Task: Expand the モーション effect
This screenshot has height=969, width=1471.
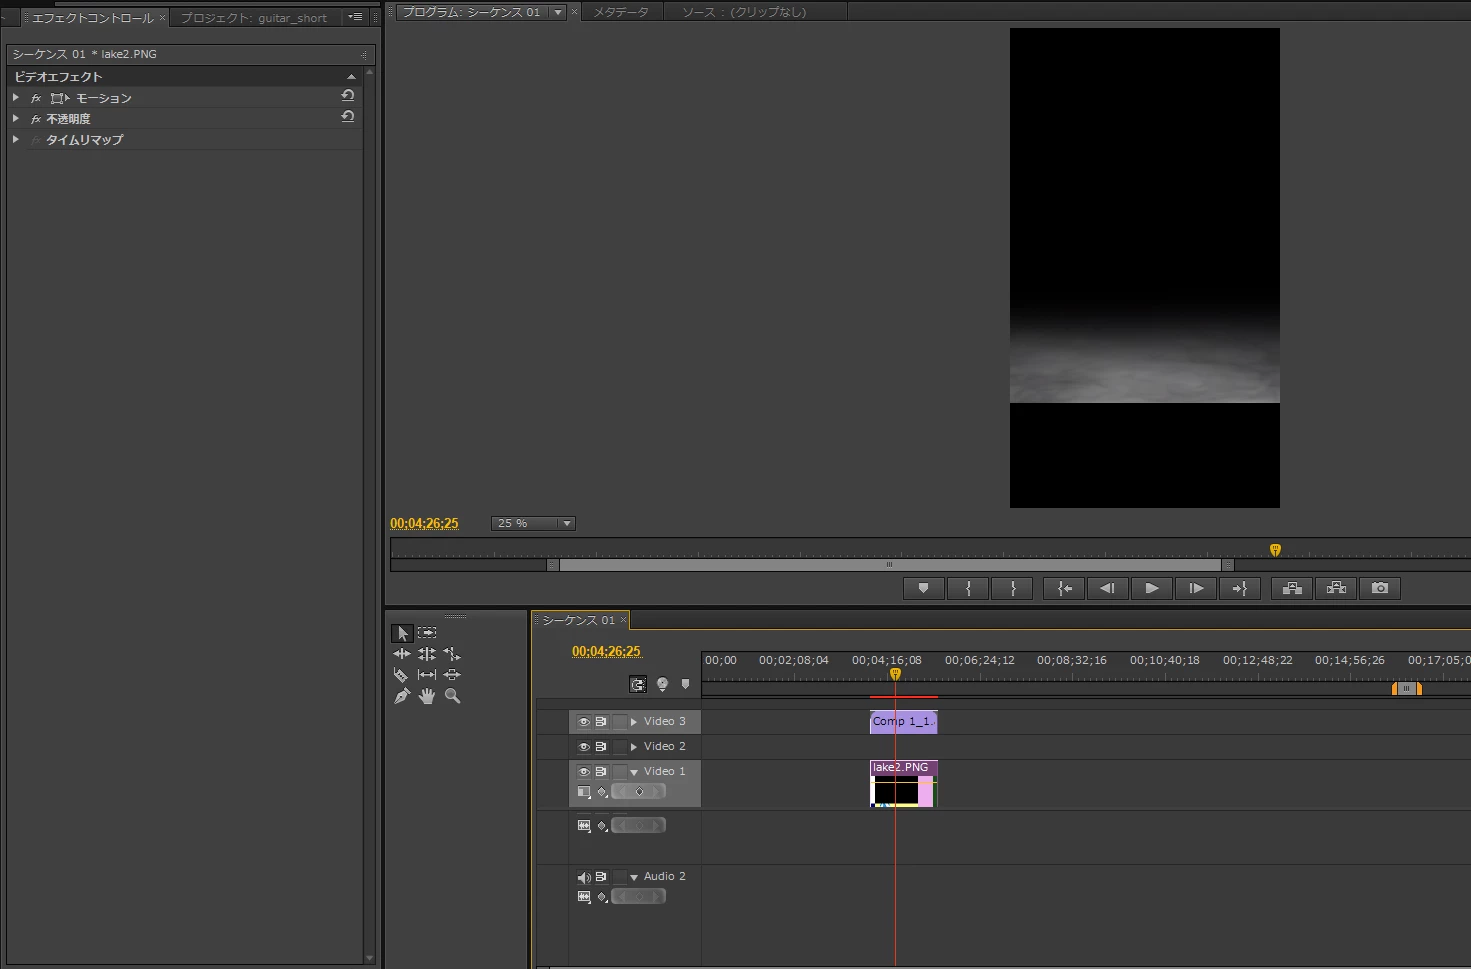Action: point(15,97)
